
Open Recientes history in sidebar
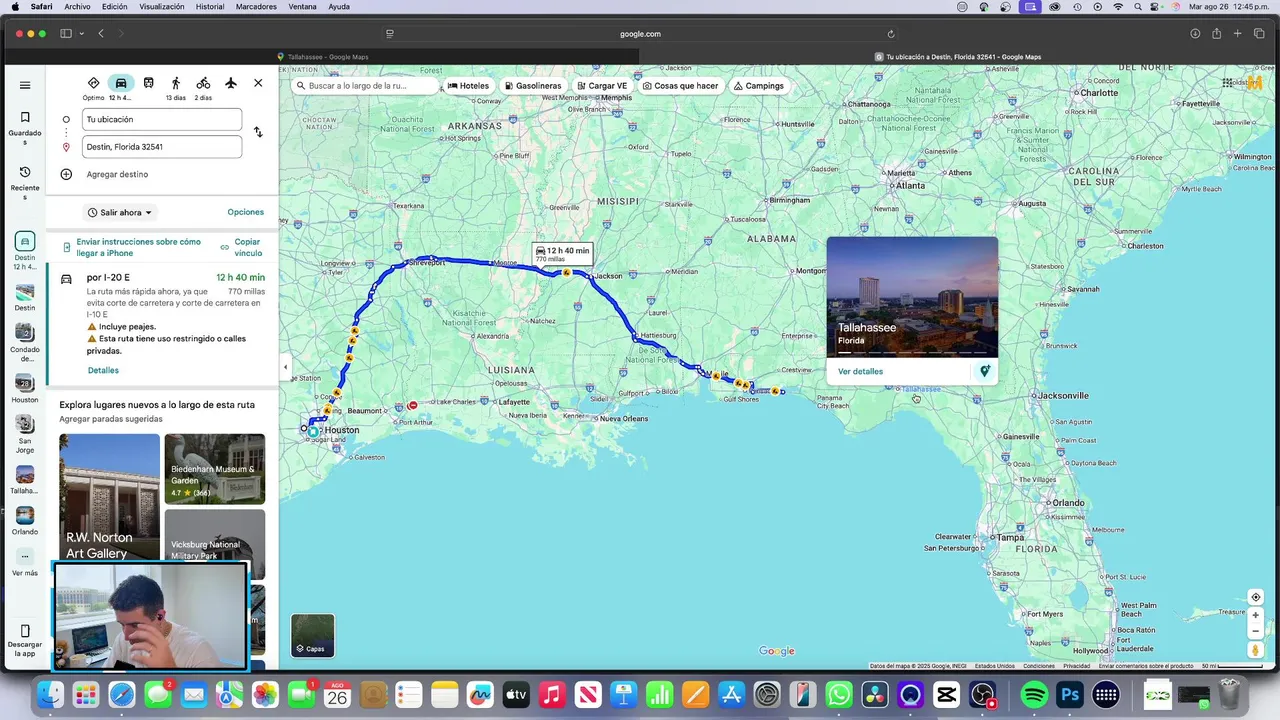coord(25,180)
